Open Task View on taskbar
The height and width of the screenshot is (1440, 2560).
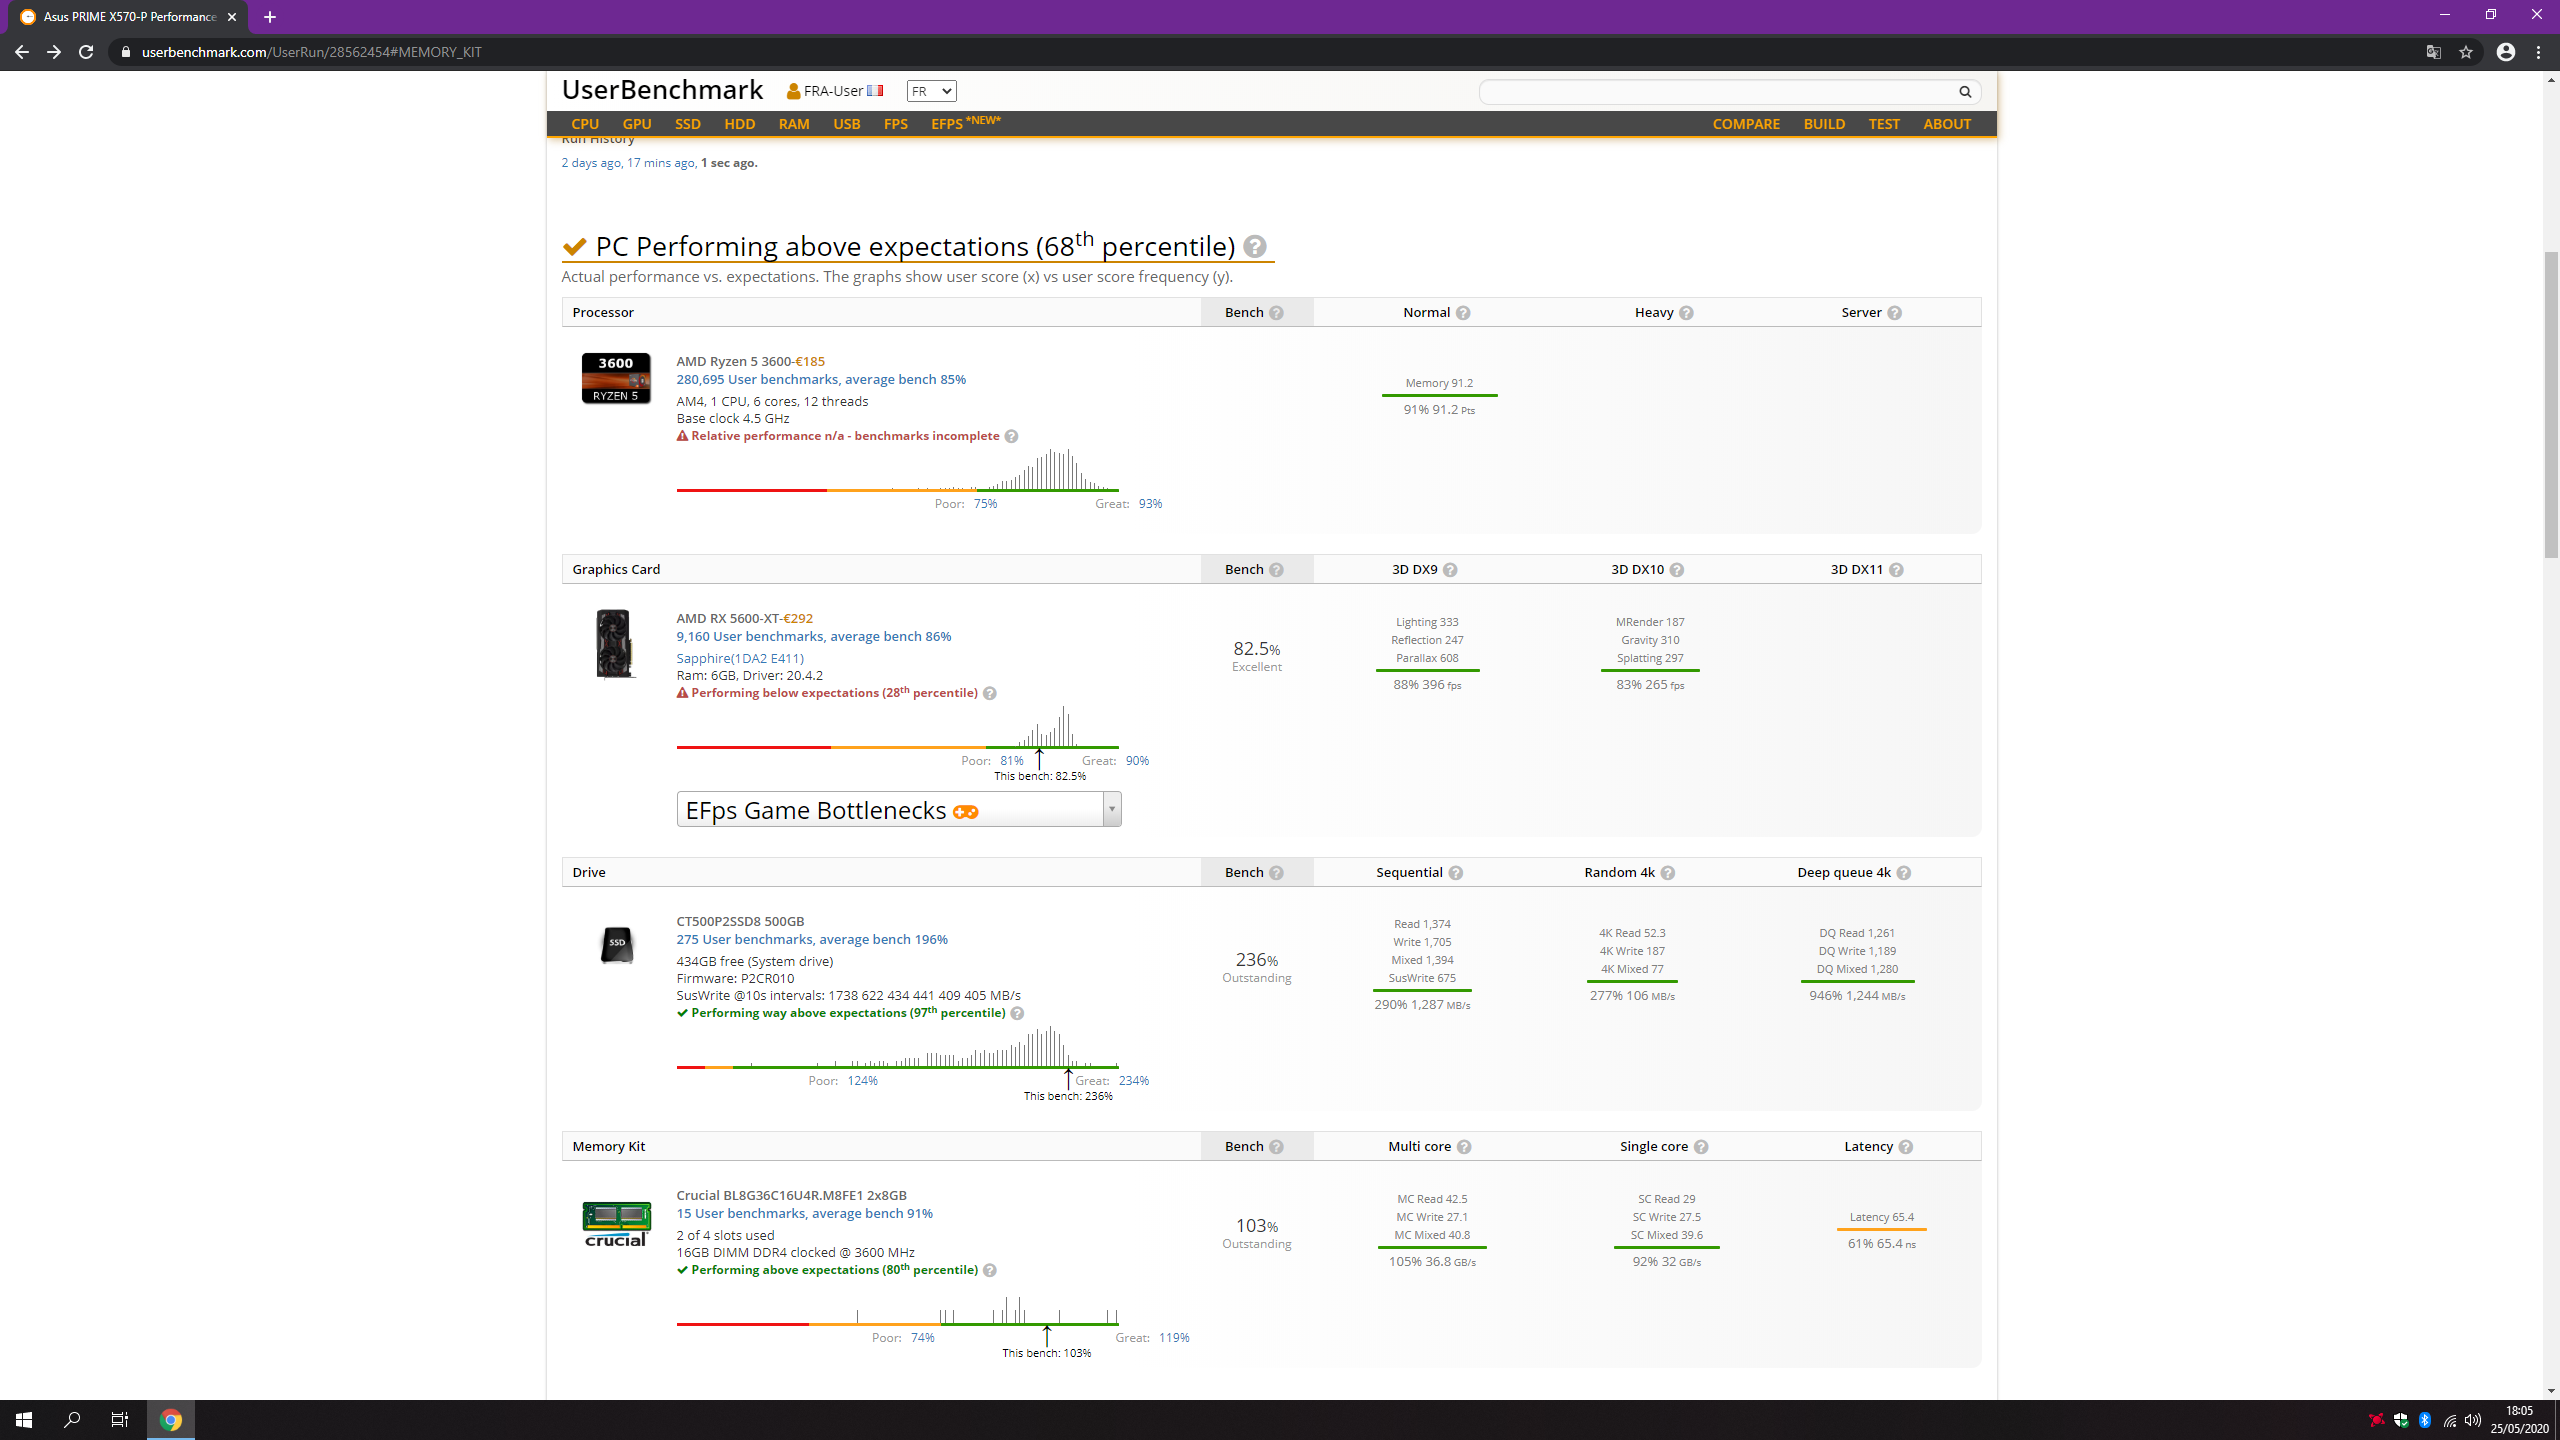(x=120, y=1420)
